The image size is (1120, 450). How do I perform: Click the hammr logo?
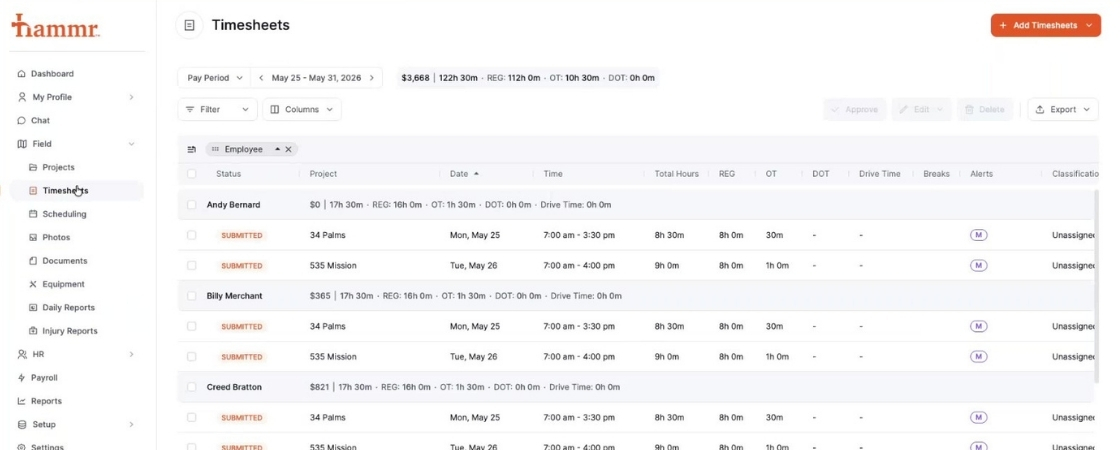click(x=55, y=26)
